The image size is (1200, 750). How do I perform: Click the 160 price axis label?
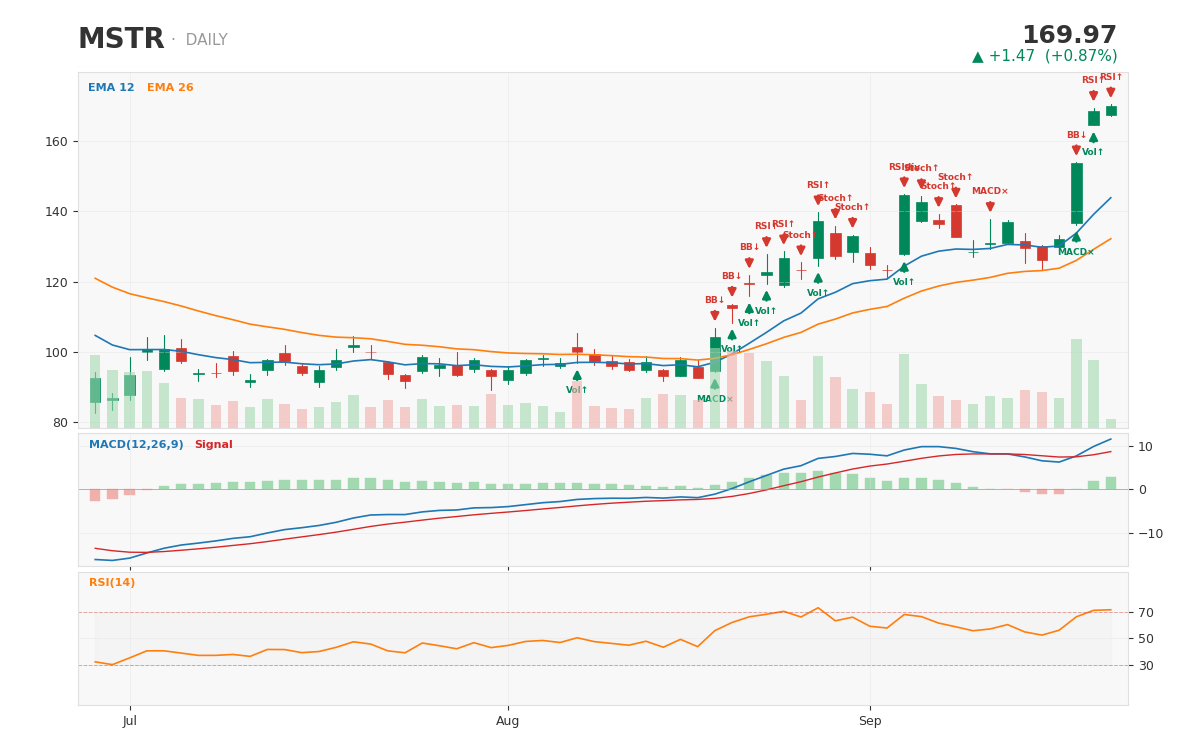(56, 142)
